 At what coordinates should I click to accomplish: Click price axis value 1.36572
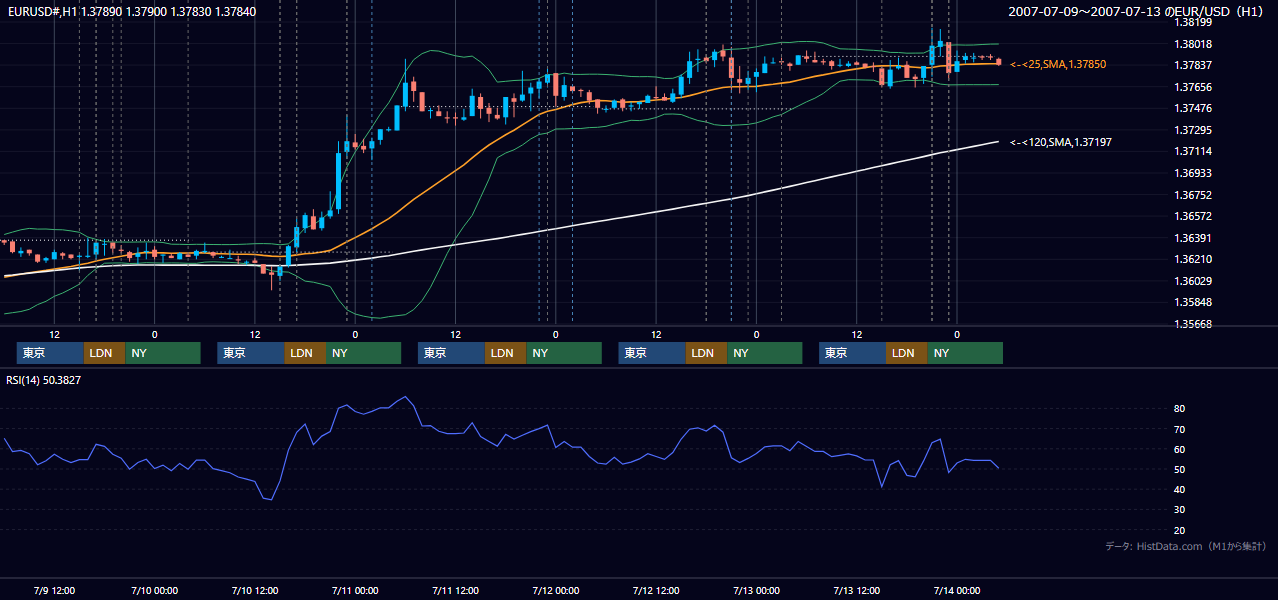[1193, 216]
